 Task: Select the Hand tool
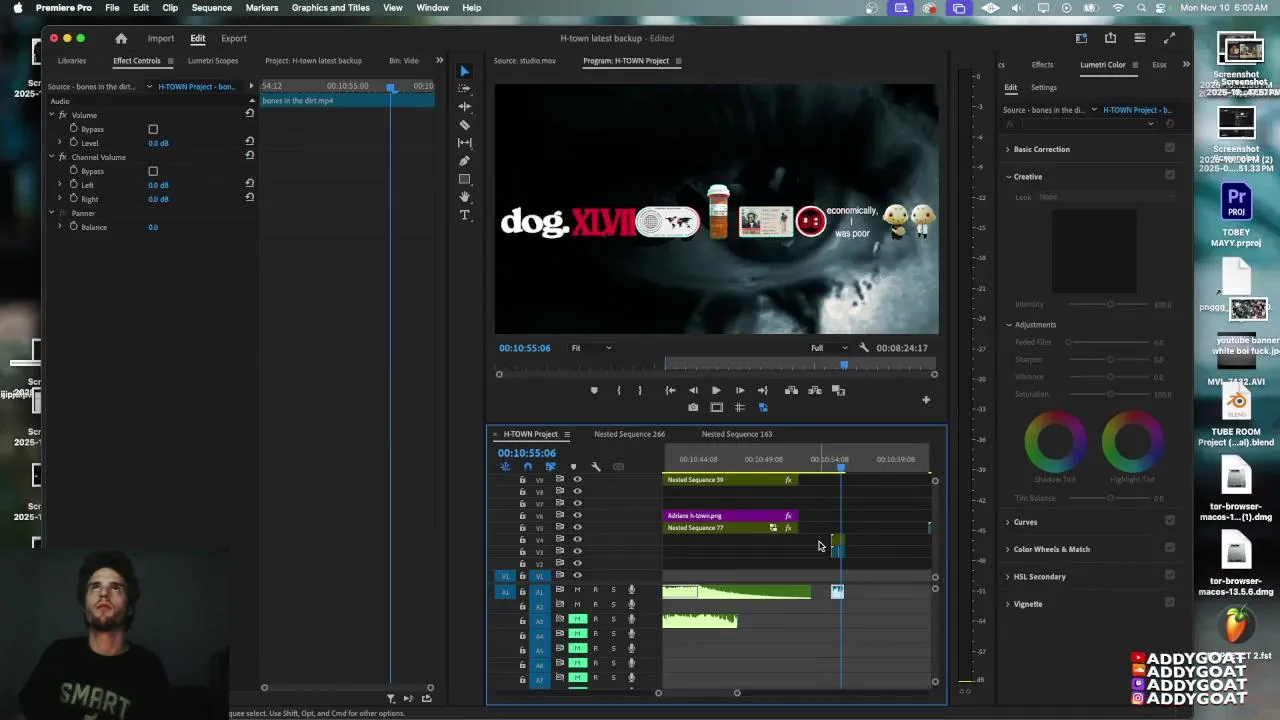[464, 197]
